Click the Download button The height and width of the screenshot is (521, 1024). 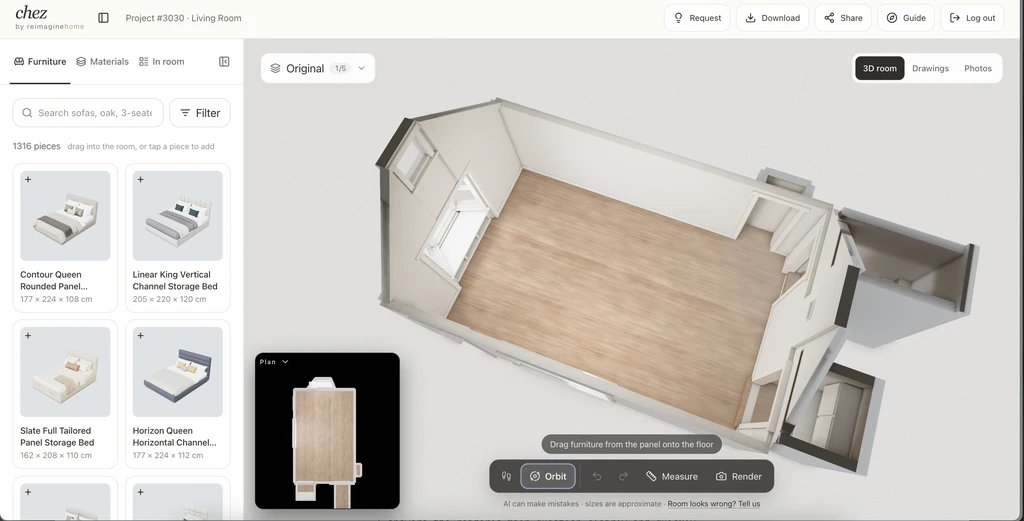[x=773, y=18]
